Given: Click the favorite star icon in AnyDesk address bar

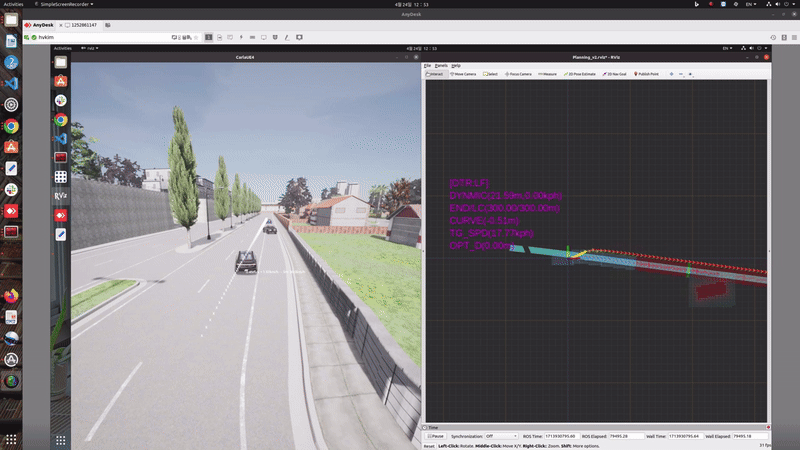Looking at the screenshot, I should (x=196, y=37).
